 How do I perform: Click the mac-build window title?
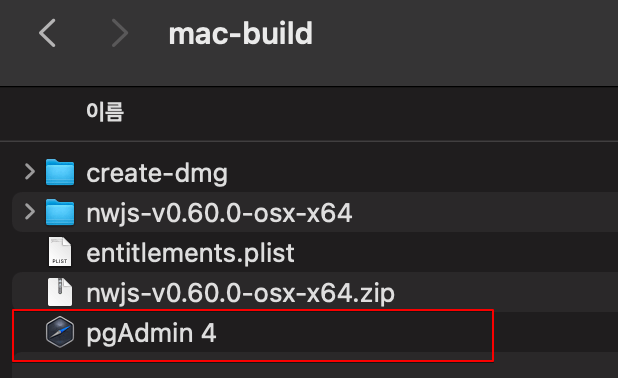(240, 34)
